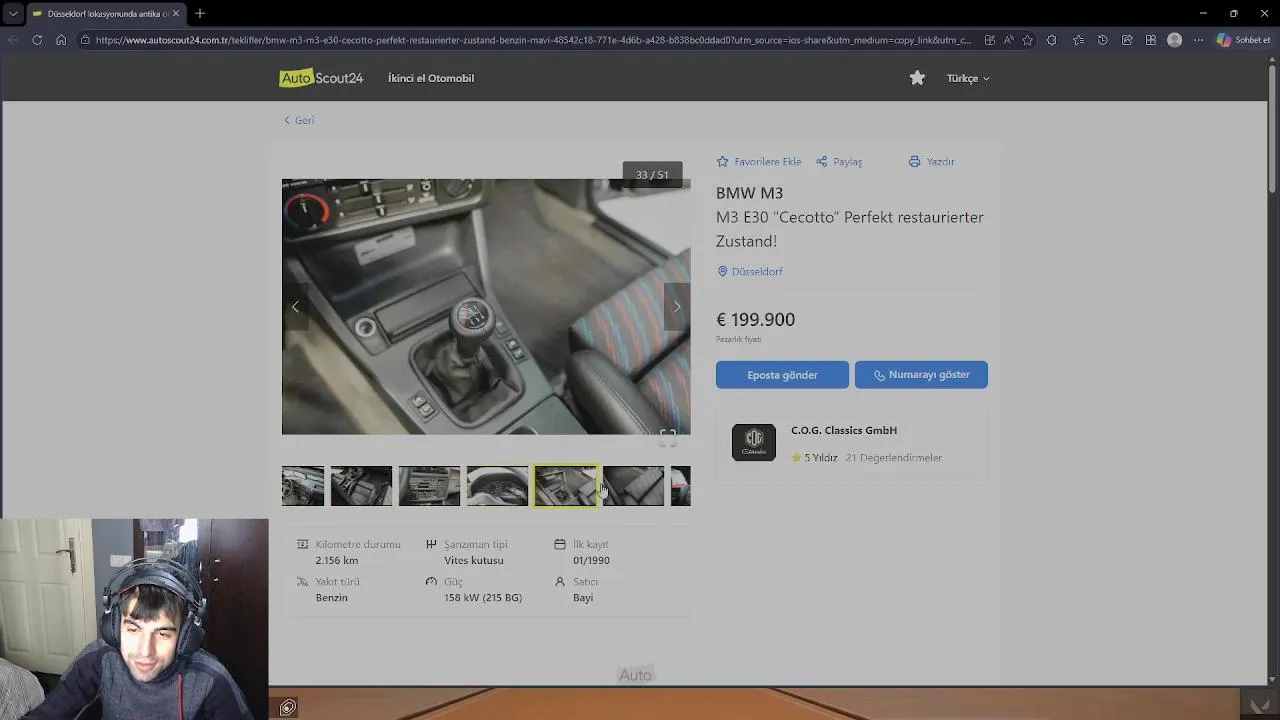The width and height of the screenshot is (1280, 720).
Task: Share the listing with Paylaş
Action: [839, 161]
